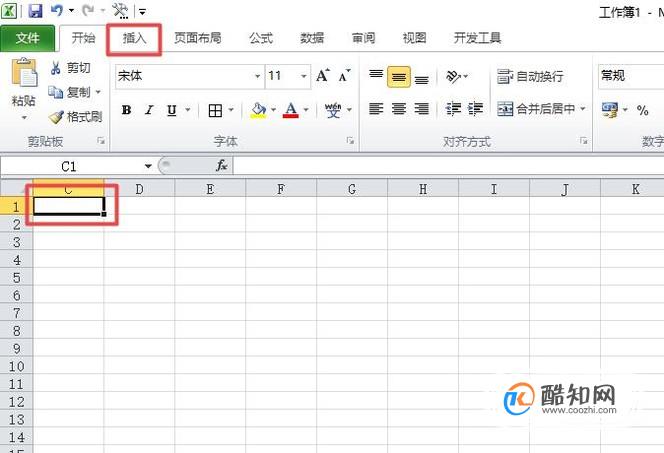Screen dimensions: 664x453
Task: Customize quick access toolbar dropdown arrow
Action: [x=143, y=12]
